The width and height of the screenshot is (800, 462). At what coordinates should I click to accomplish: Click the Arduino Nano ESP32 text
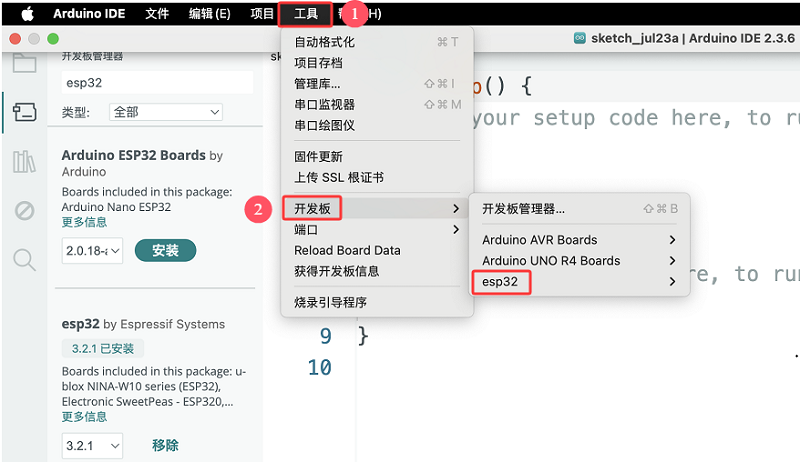[116, 207]
